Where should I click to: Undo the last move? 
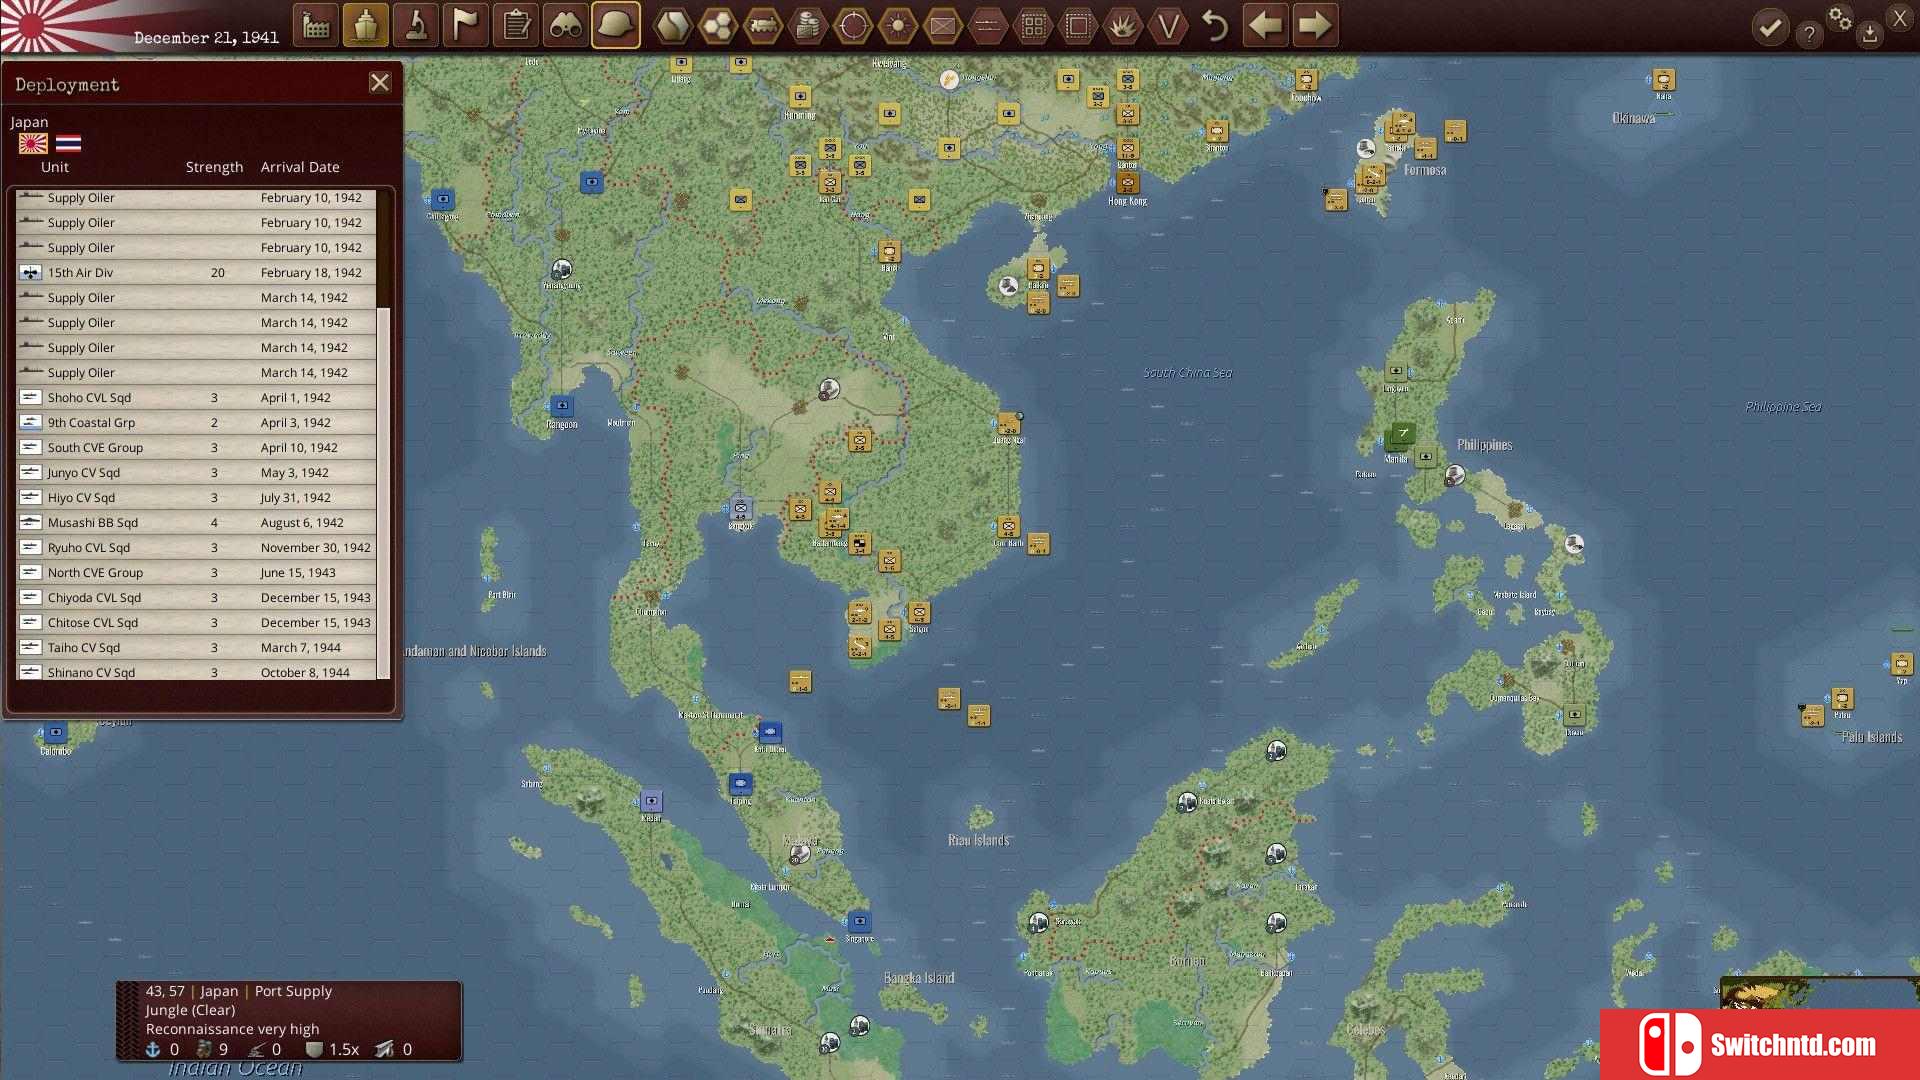click(x=1214, y=25)
